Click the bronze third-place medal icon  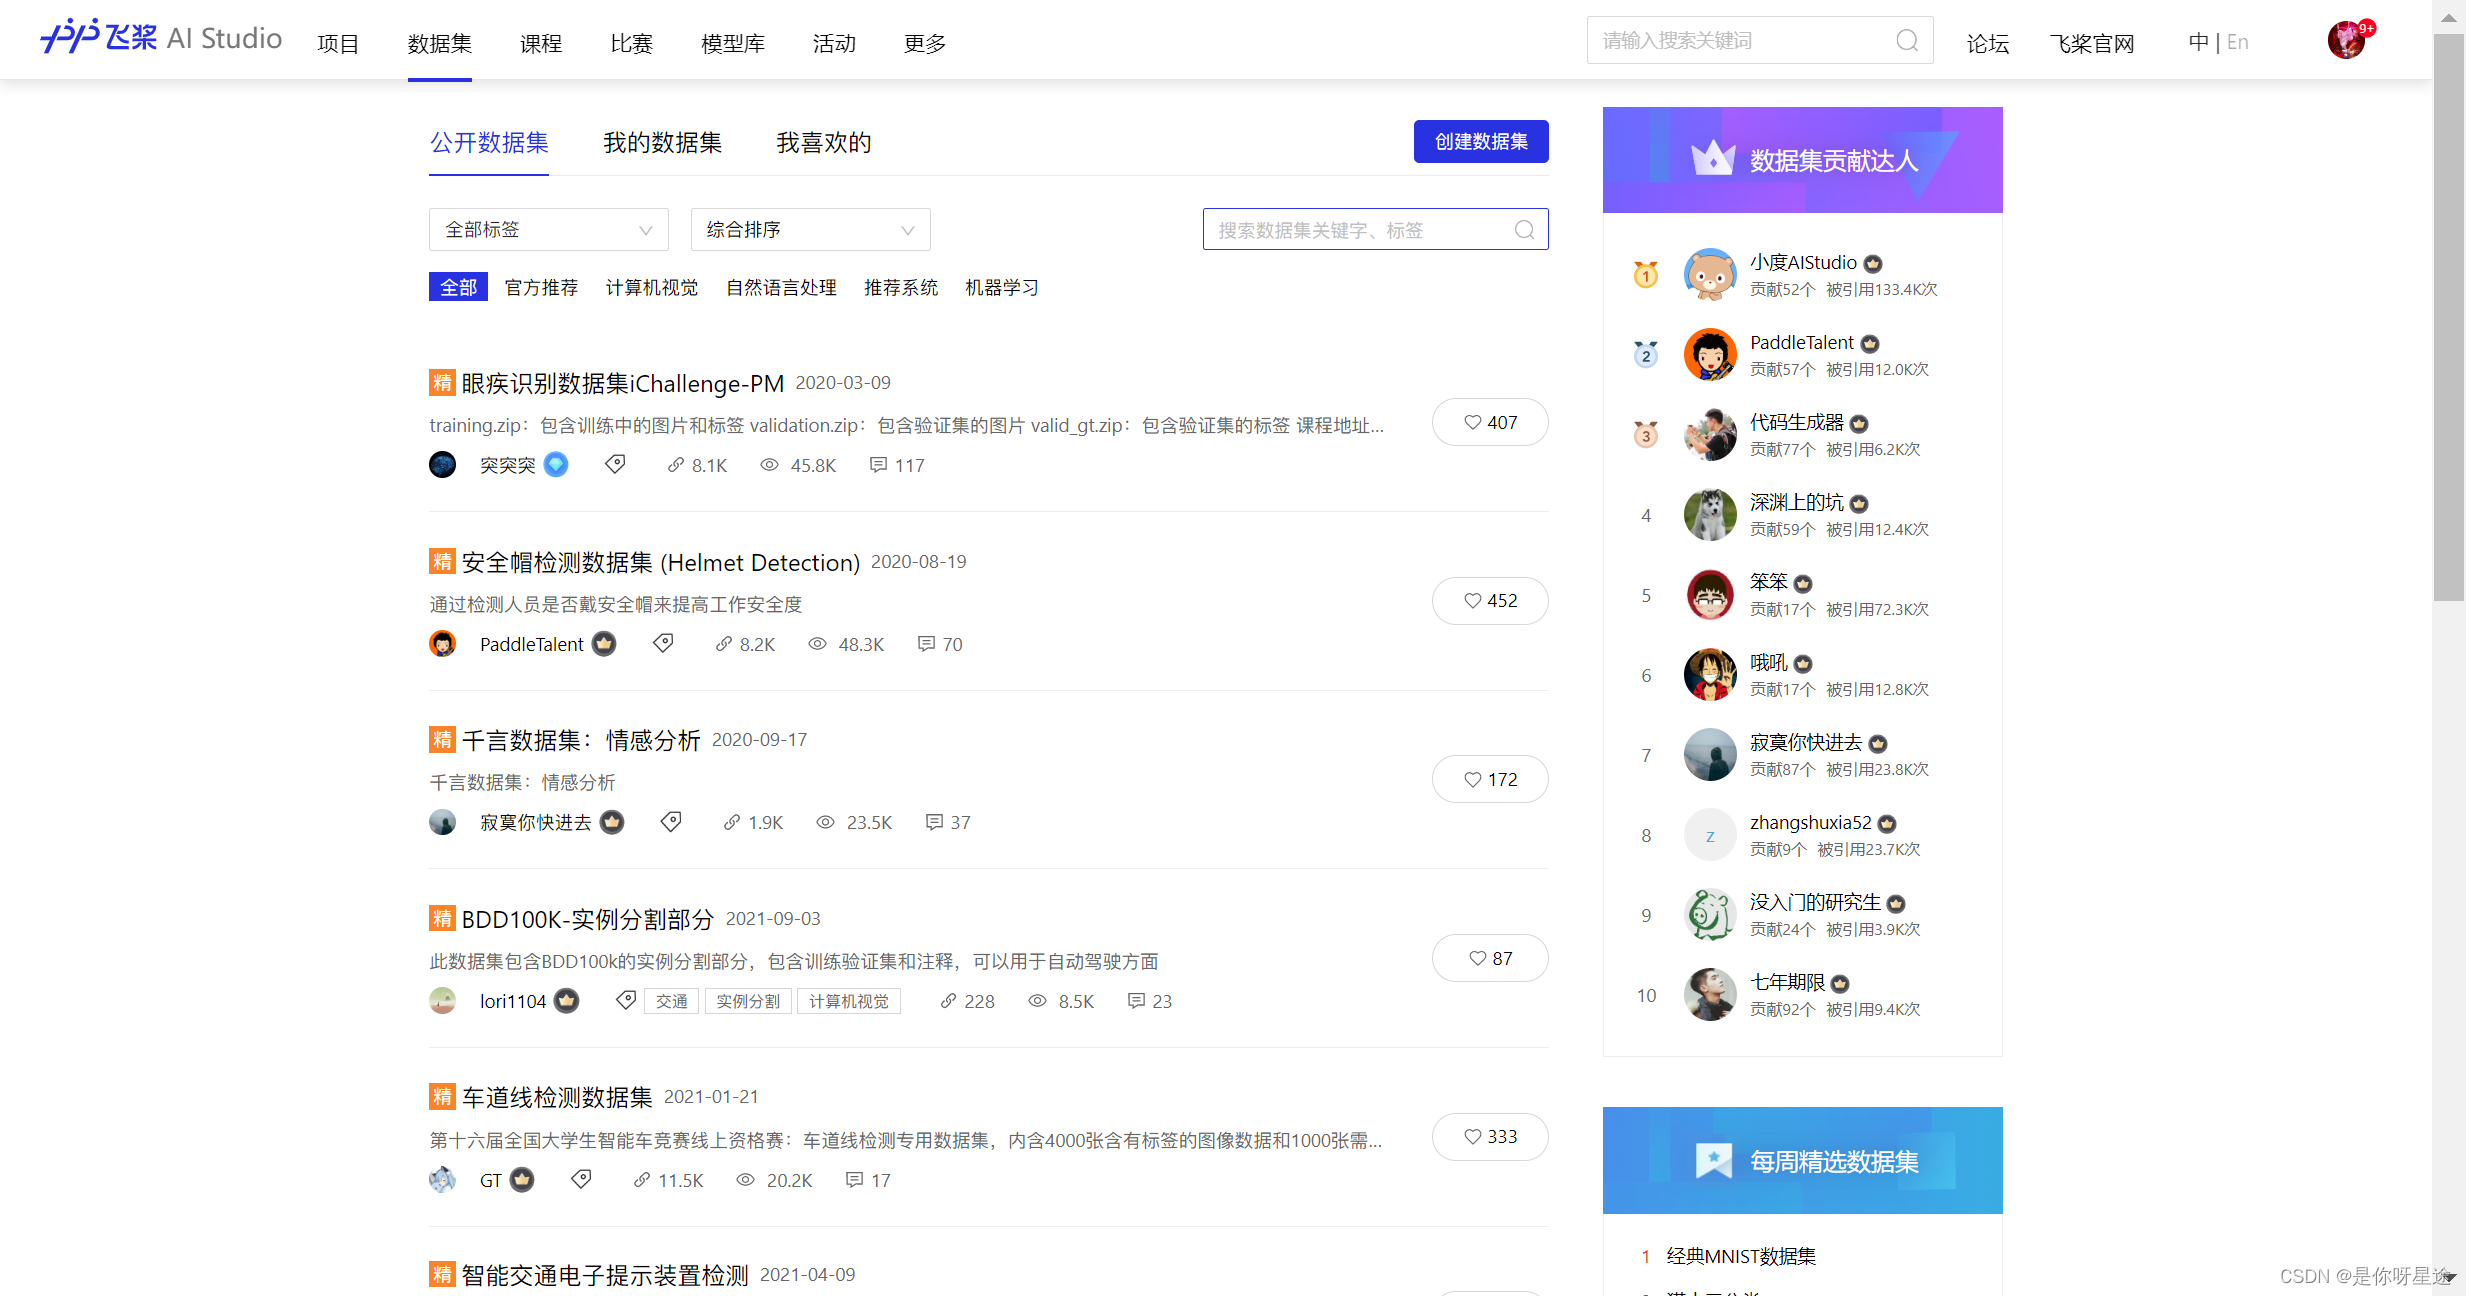coord(1646,434)
